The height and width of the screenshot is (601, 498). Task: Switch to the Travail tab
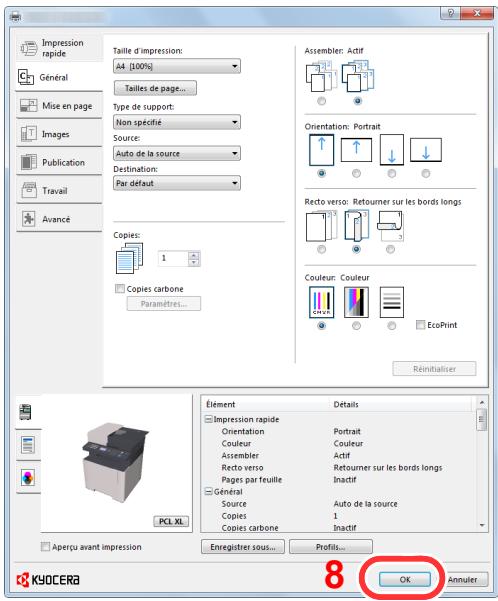coord(59,191)
